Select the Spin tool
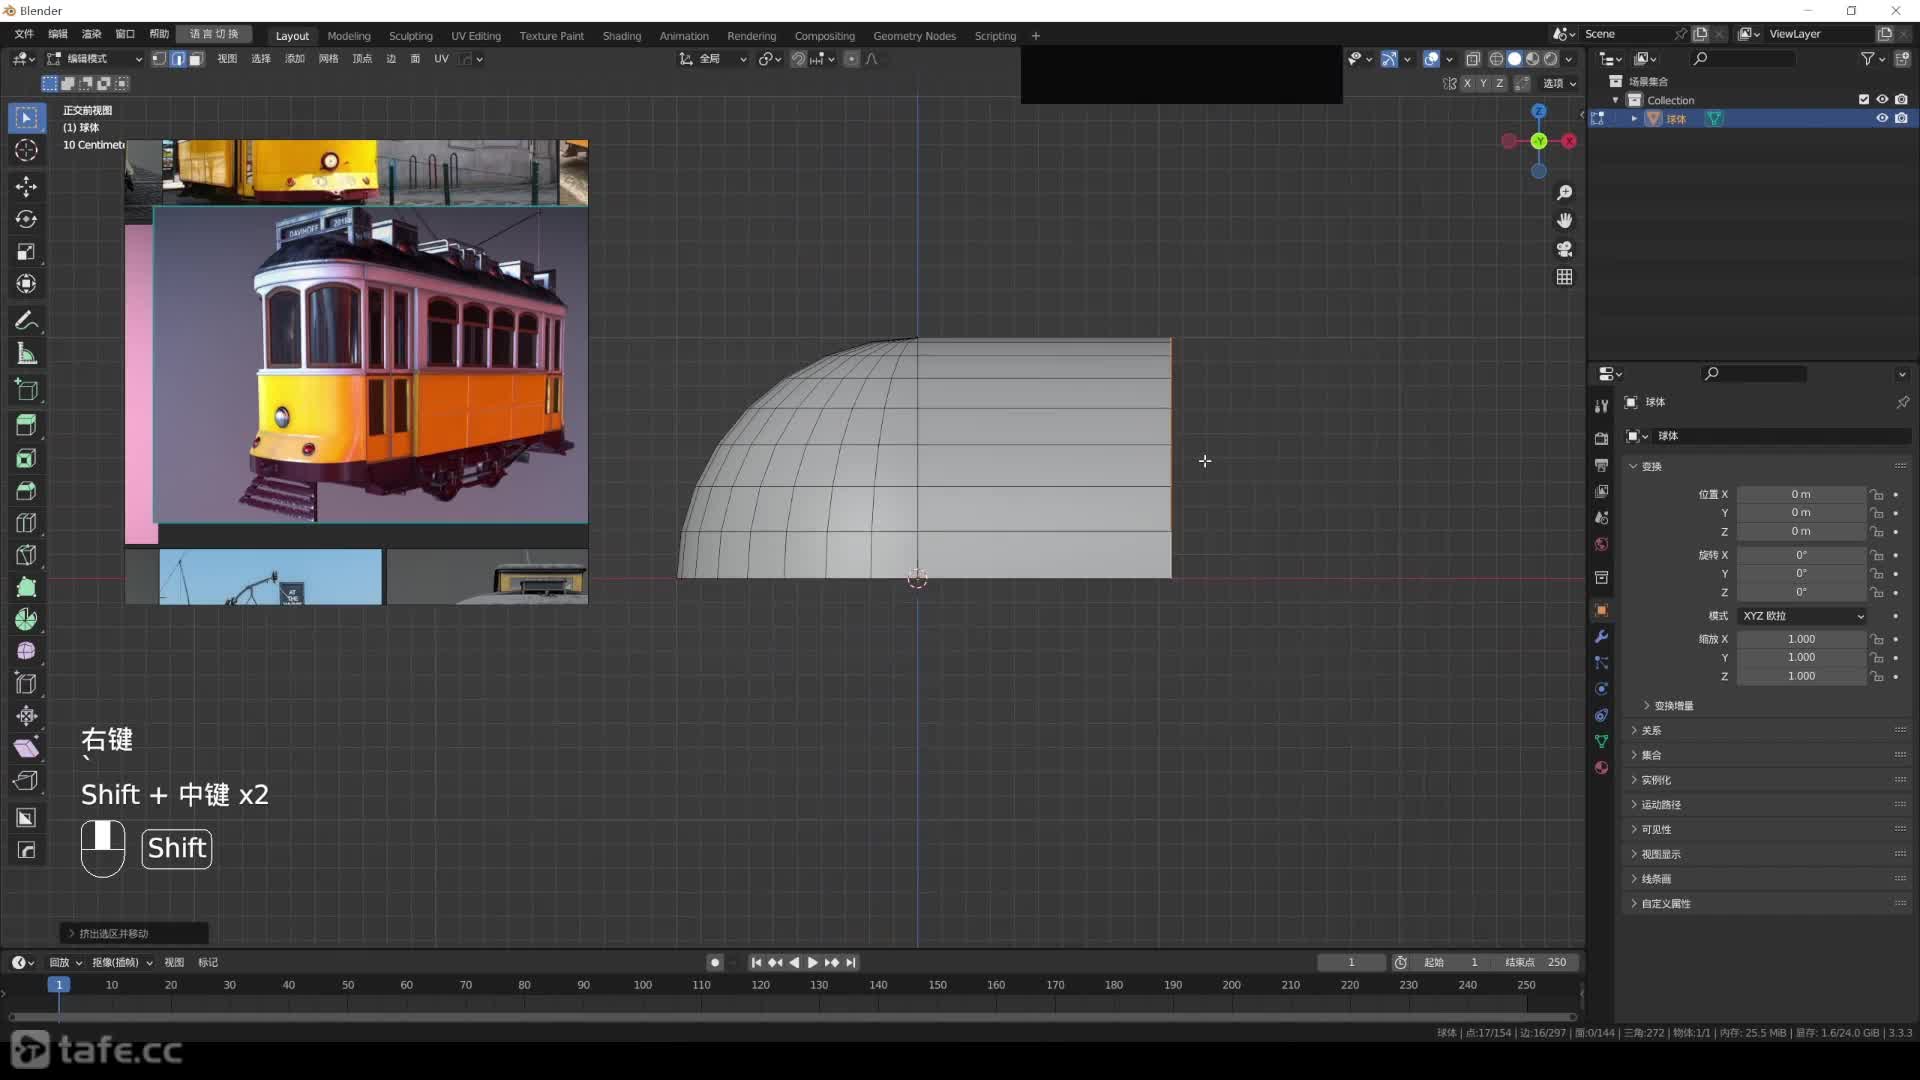The height and width of the screenshot is (1080, 1920). (x=27, y=619)
